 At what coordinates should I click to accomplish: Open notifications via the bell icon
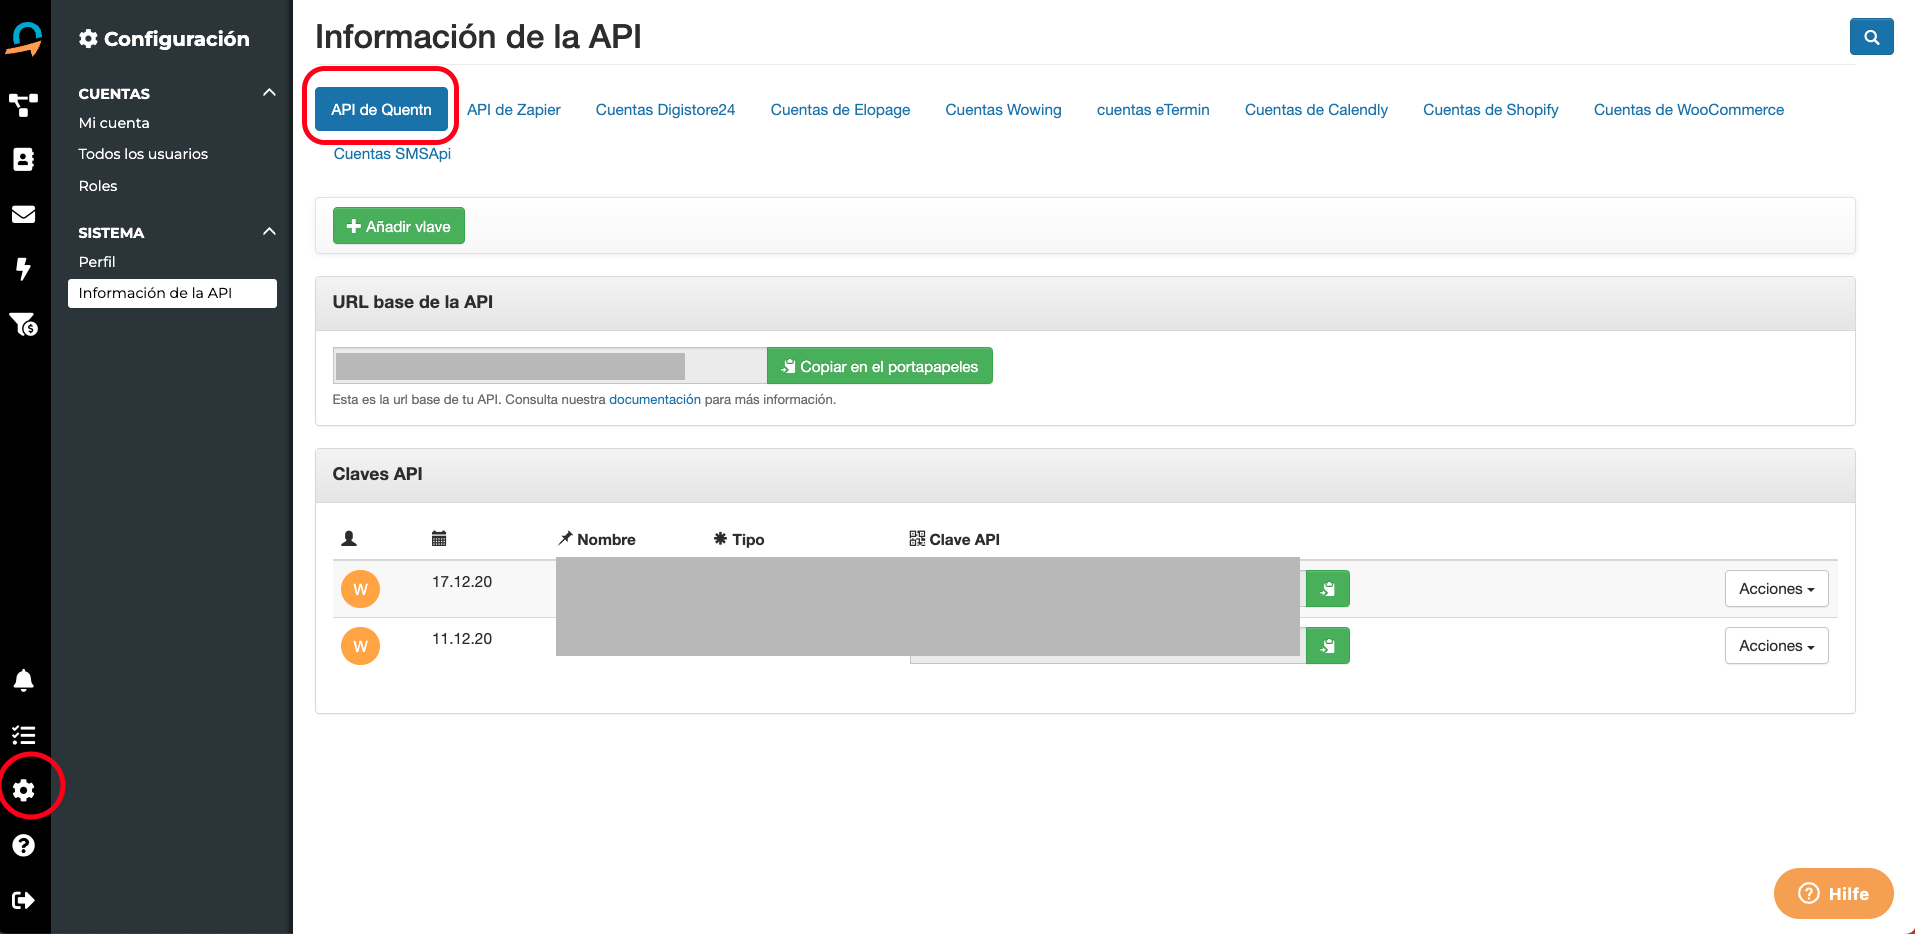click(24, 681)
